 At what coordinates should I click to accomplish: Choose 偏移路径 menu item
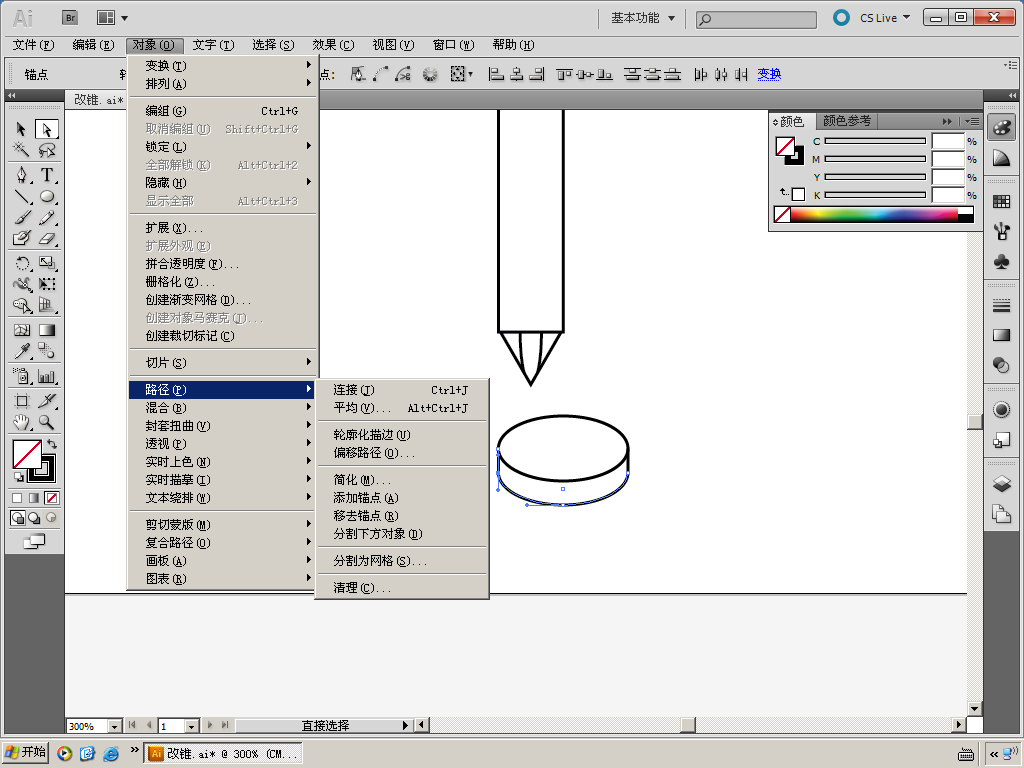402,453
